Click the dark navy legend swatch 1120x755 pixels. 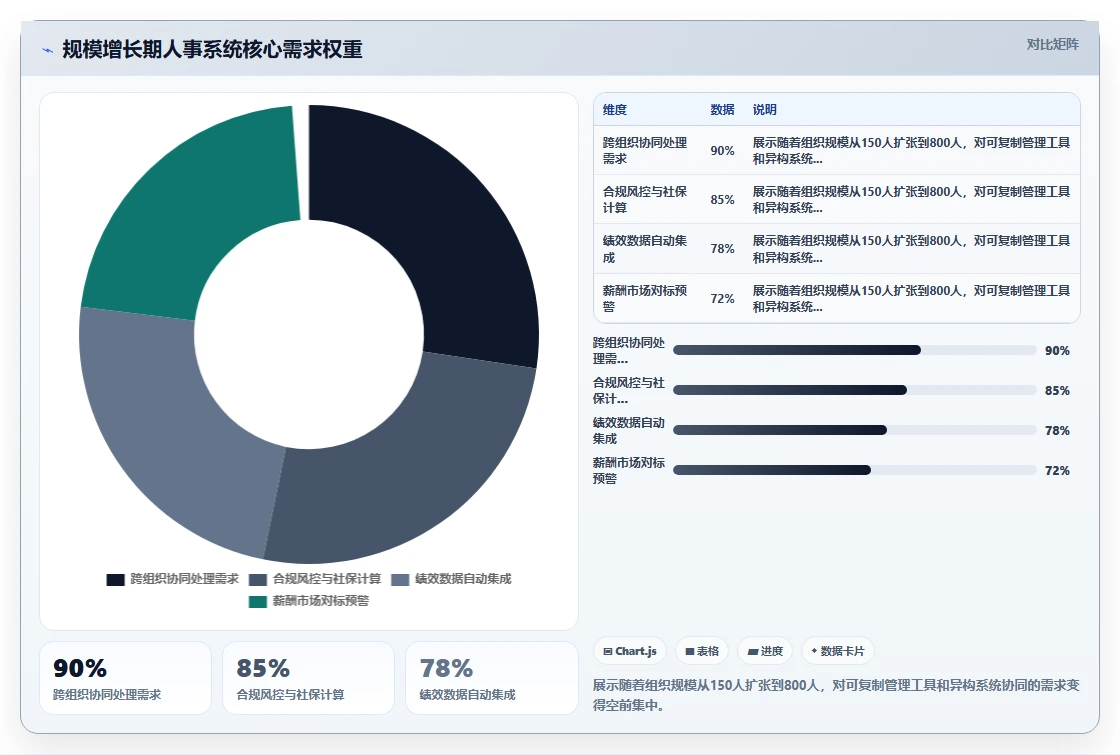click(116, 580)
